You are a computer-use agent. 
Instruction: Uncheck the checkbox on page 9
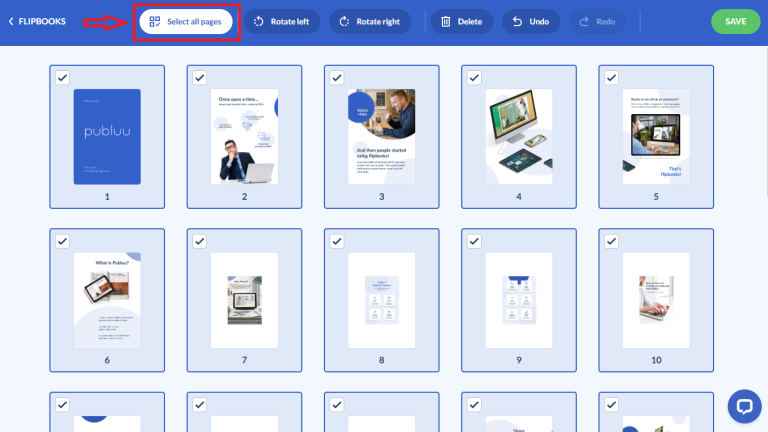[474, 241]
